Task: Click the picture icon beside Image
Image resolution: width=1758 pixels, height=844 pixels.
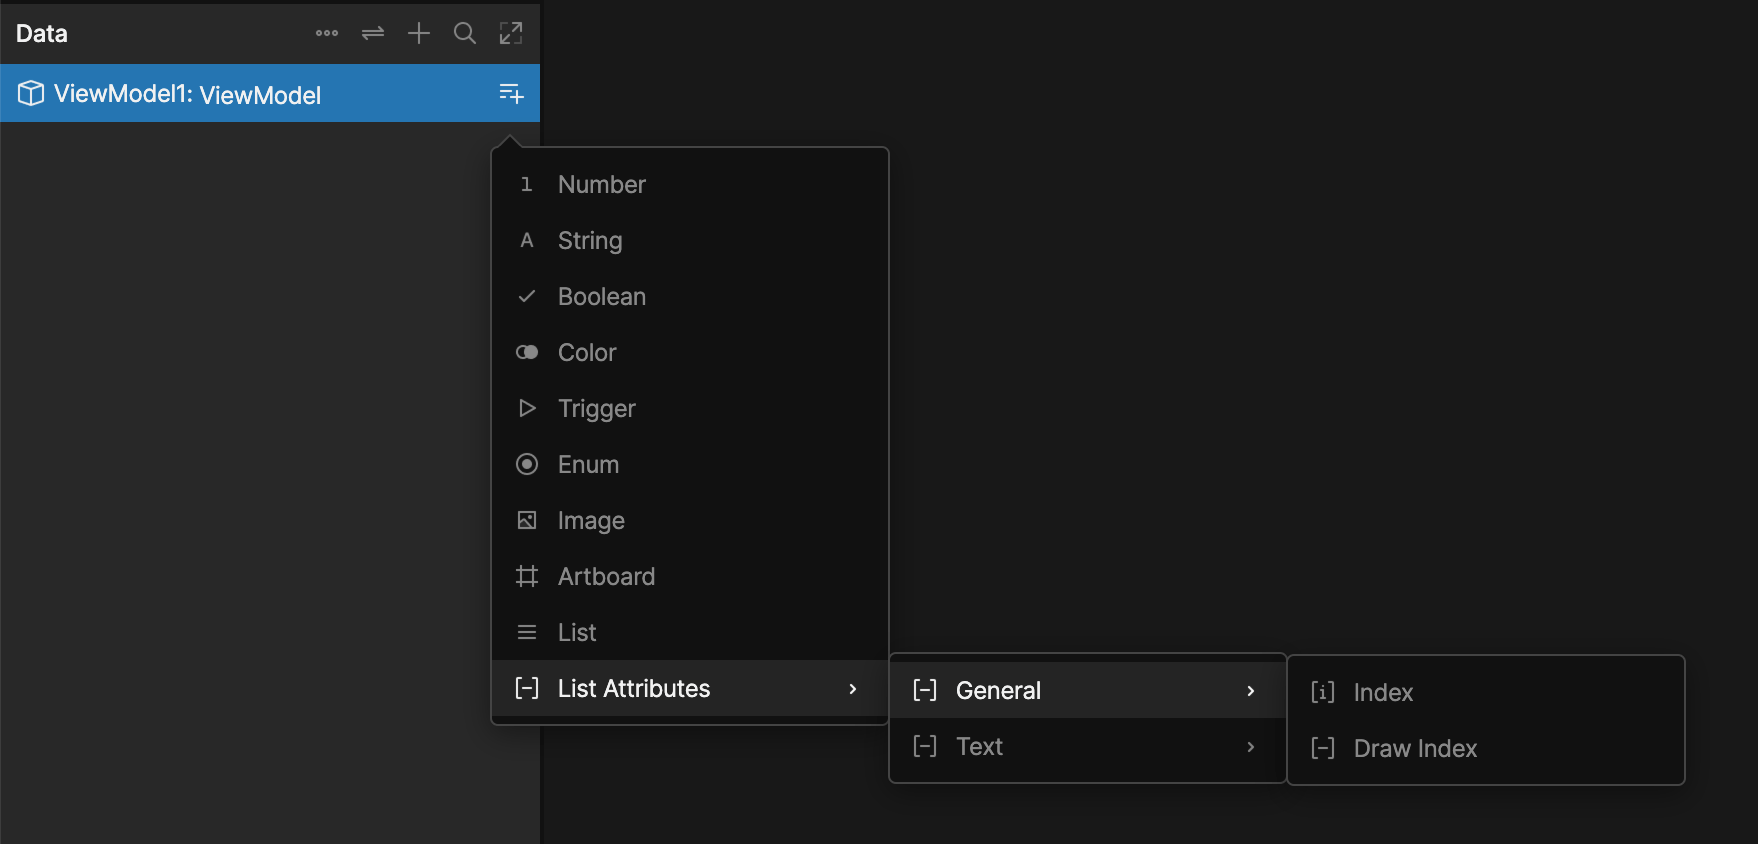Action: [x=527, y=520]
